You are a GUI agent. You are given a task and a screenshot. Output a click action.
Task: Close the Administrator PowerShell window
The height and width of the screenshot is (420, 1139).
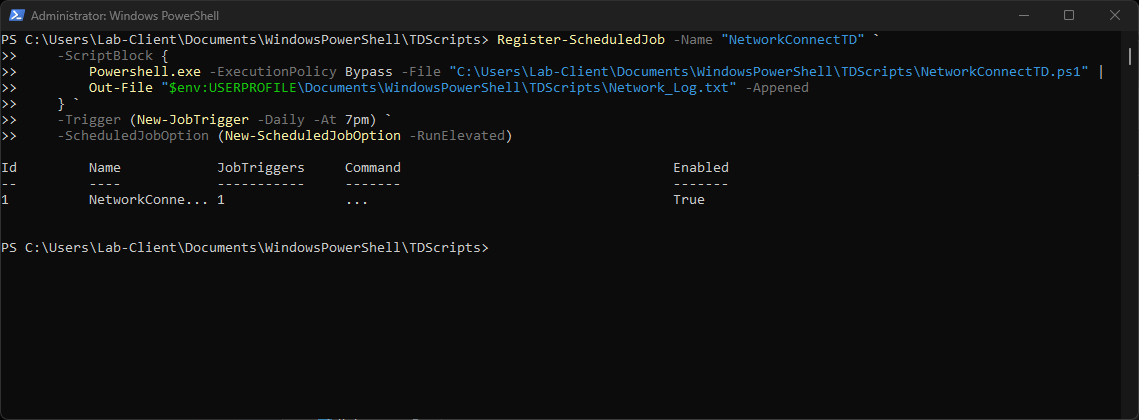pyautogui.click(x=1114, y=16)
